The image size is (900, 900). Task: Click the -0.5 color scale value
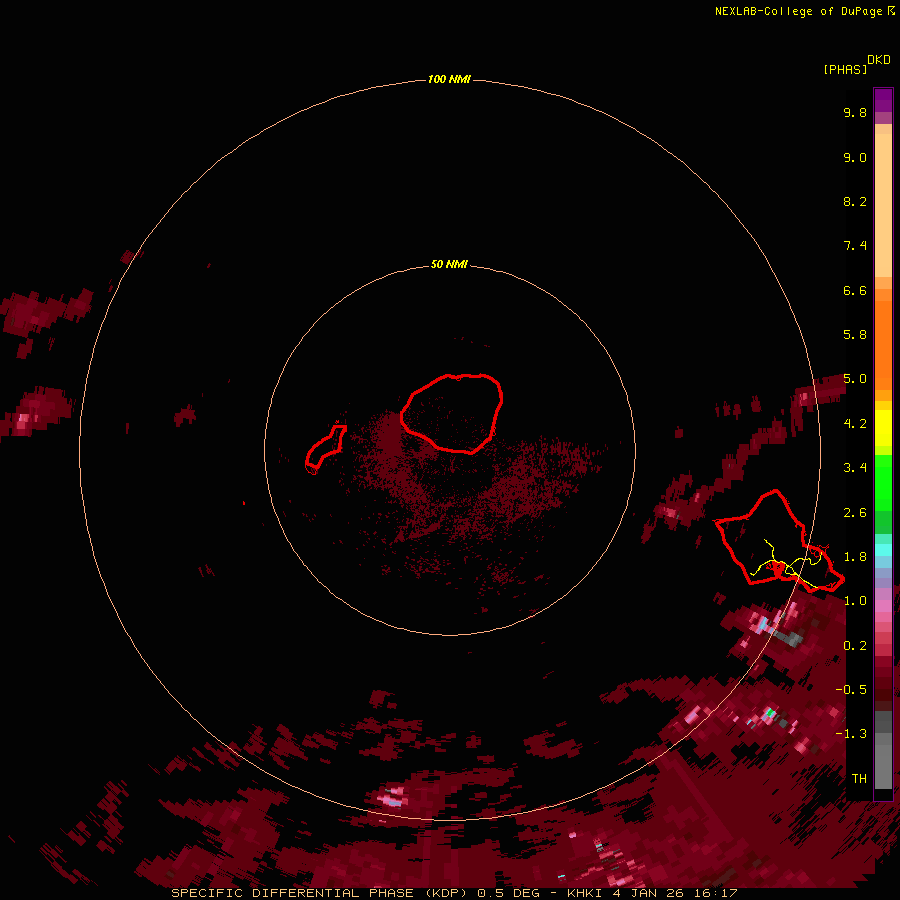(851, 690)
